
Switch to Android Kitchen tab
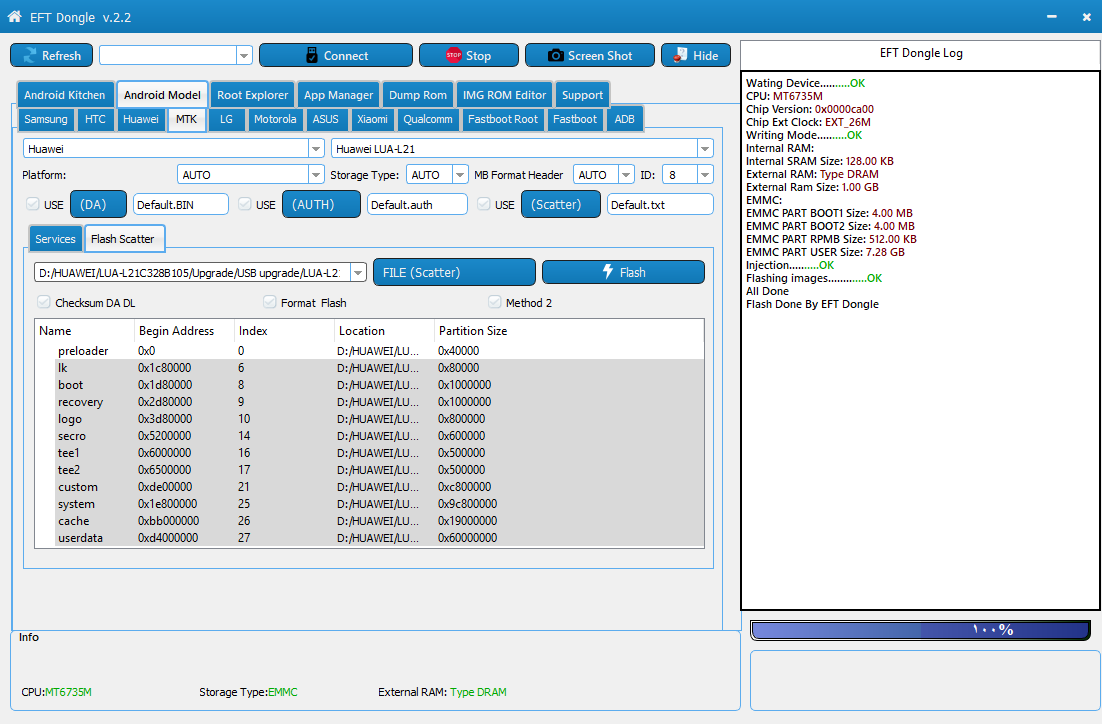64,95
